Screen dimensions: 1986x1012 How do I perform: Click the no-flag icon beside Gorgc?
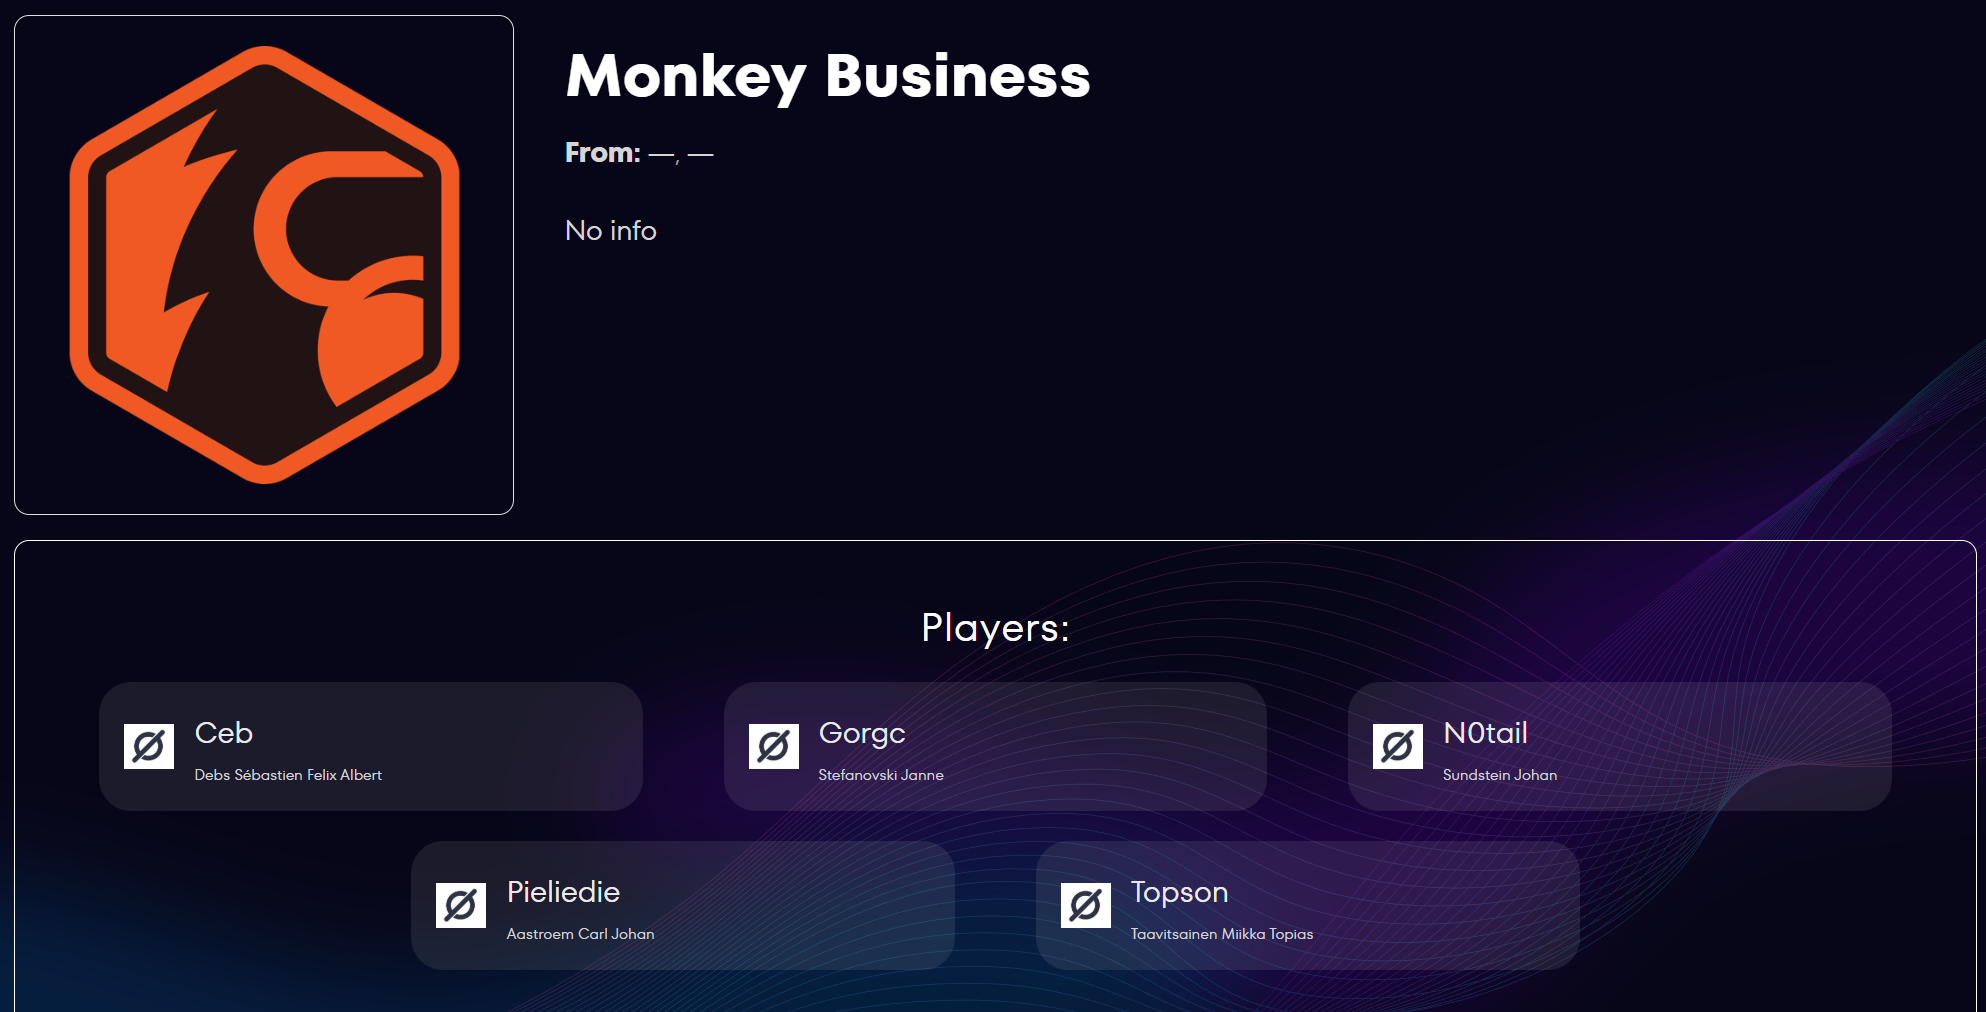pyautogui.click(x=773, y=746)
